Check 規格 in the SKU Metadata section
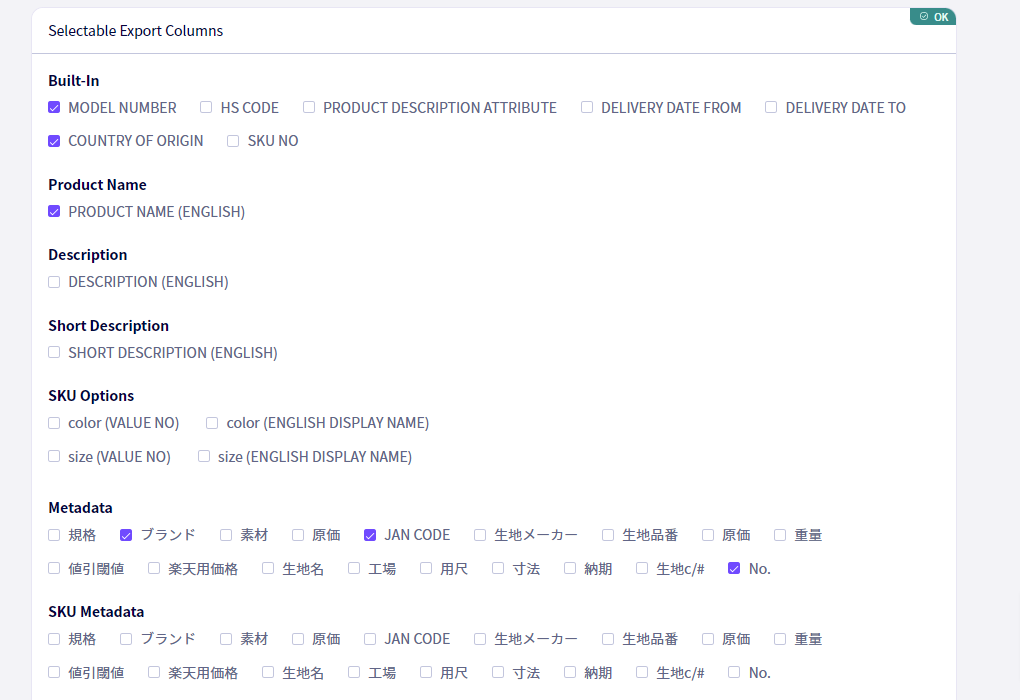 (54, 639)
